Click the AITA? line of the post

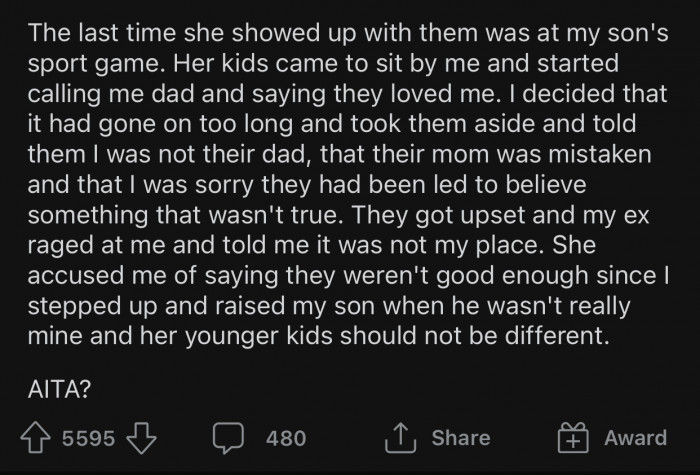click(x=59, y=389)
